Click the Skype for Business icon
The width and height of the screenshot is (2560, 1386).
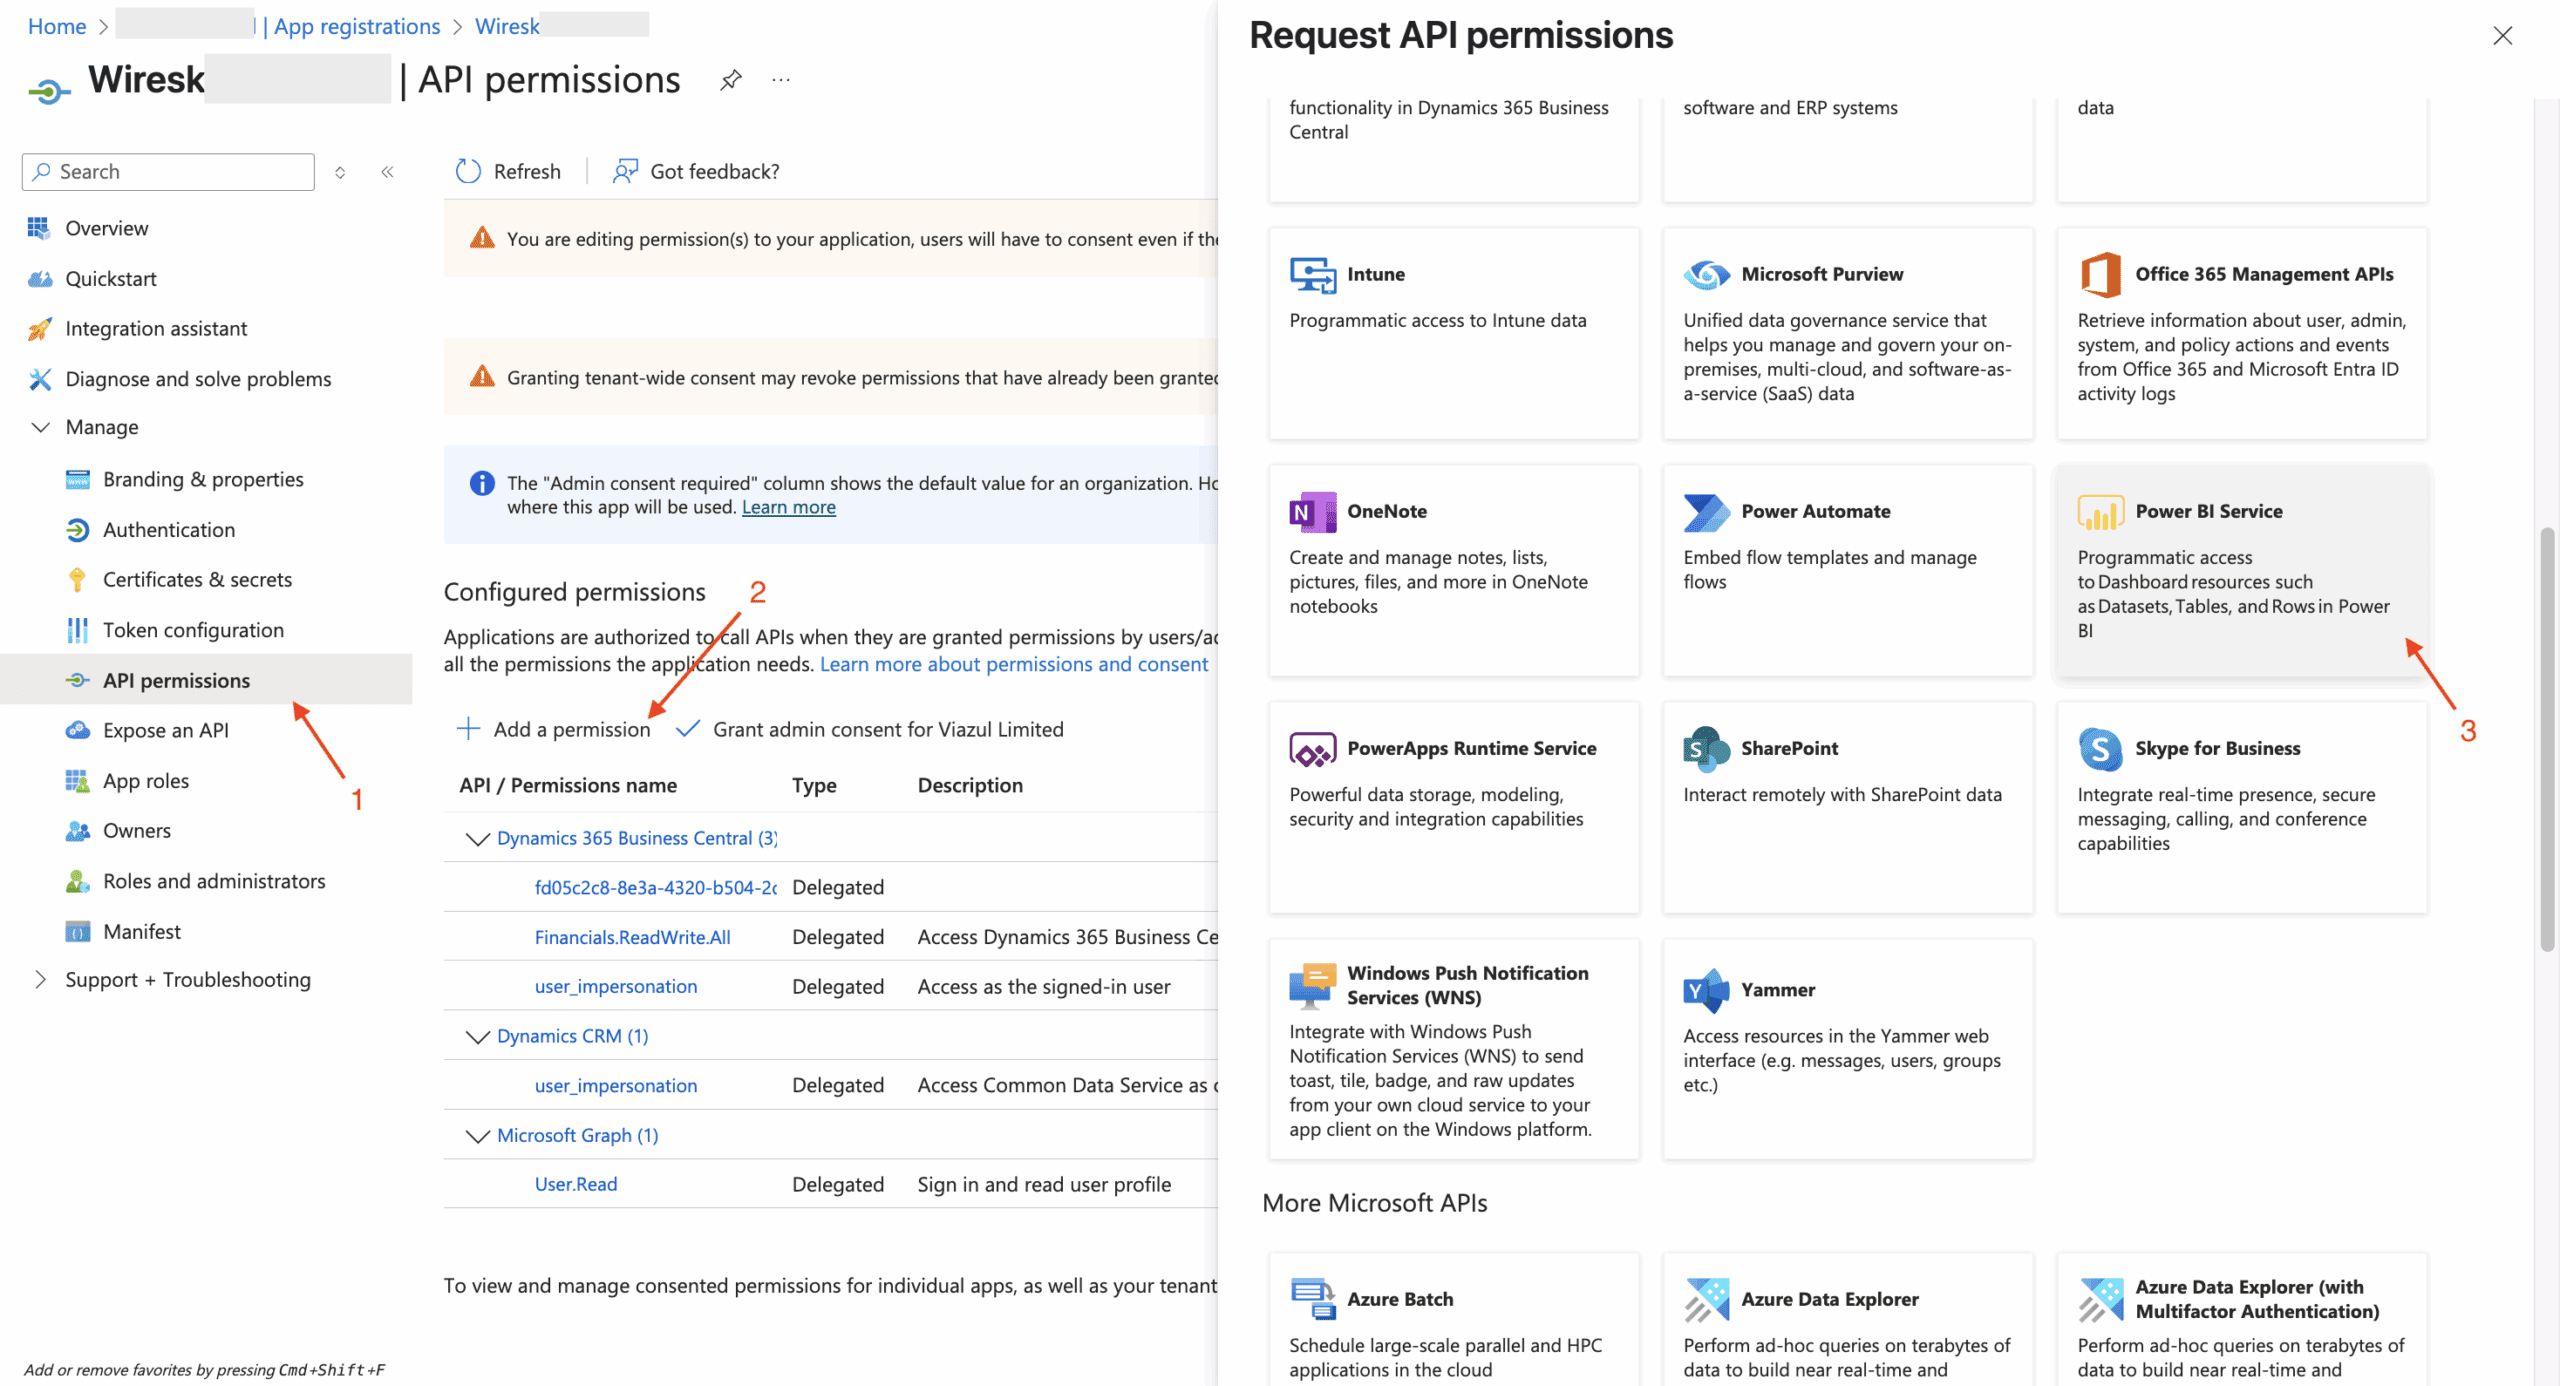click(2100, 749)
